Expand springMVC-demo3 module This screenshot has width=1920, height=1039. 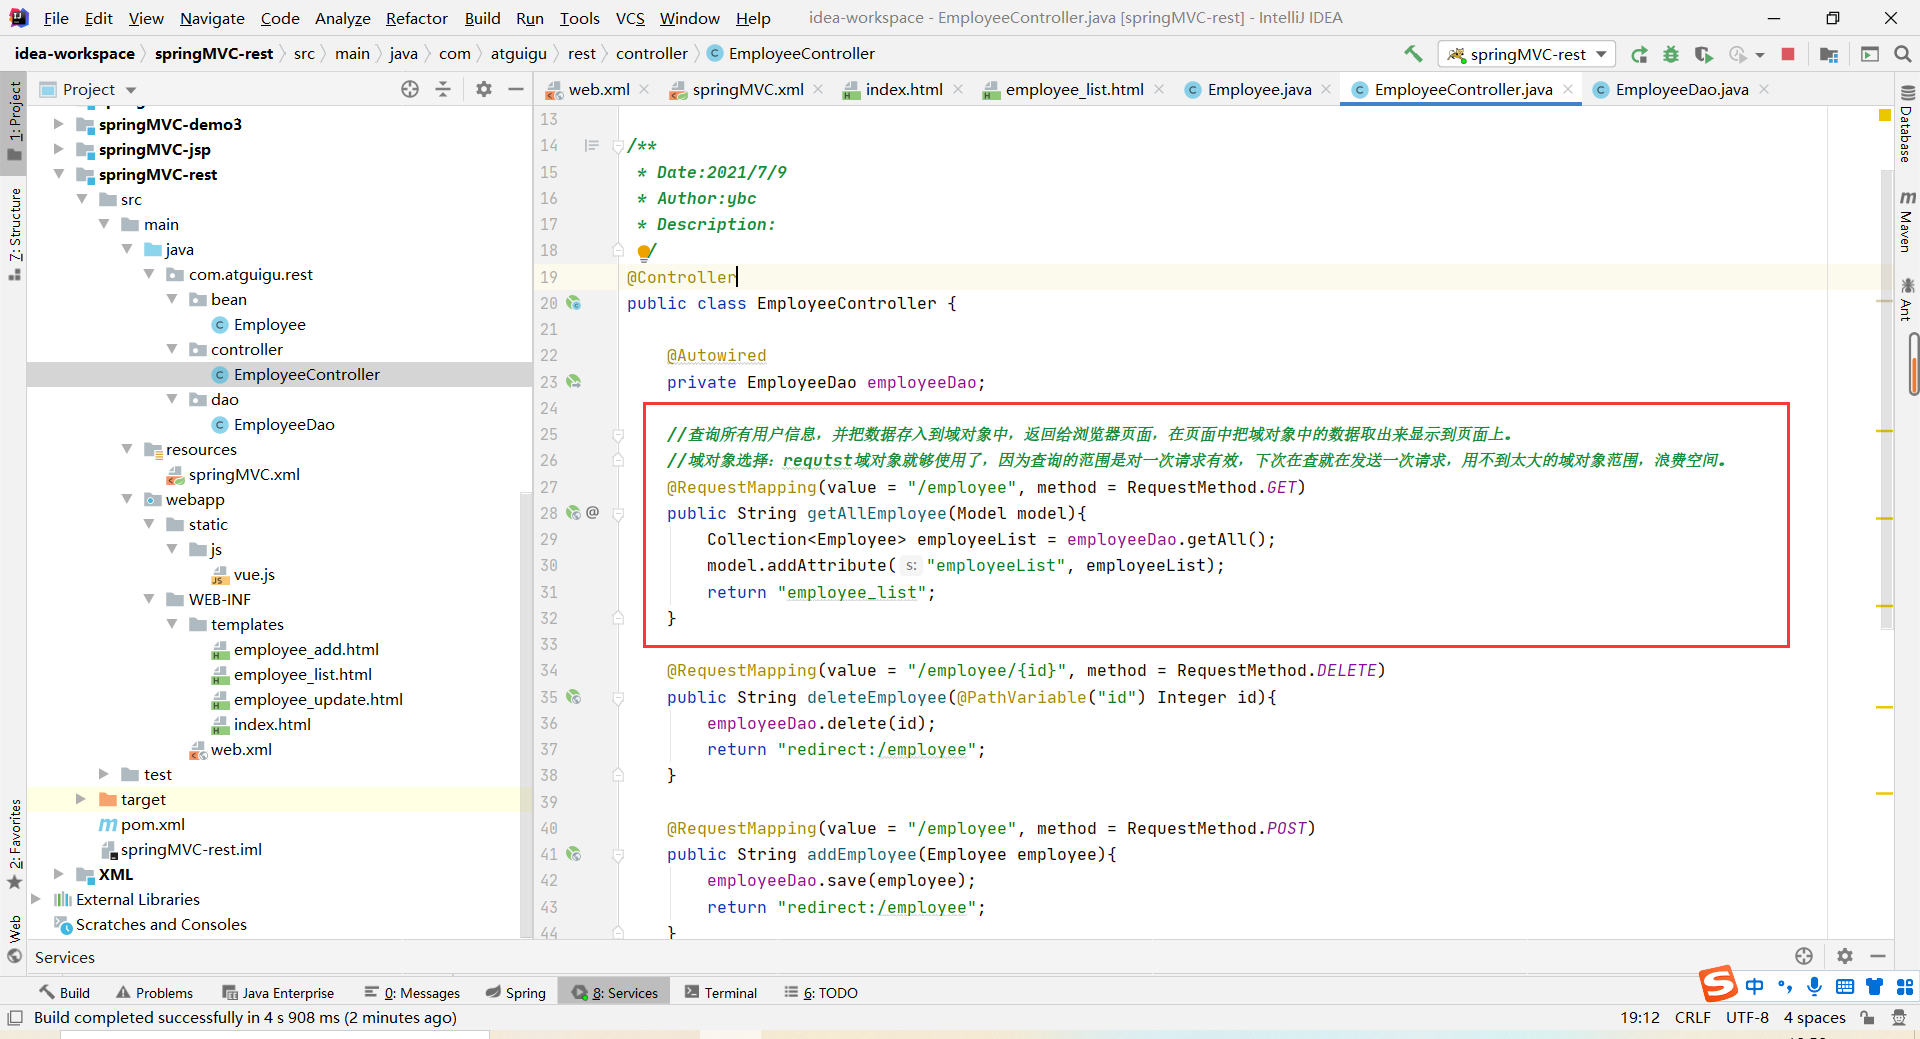[58, 124]
